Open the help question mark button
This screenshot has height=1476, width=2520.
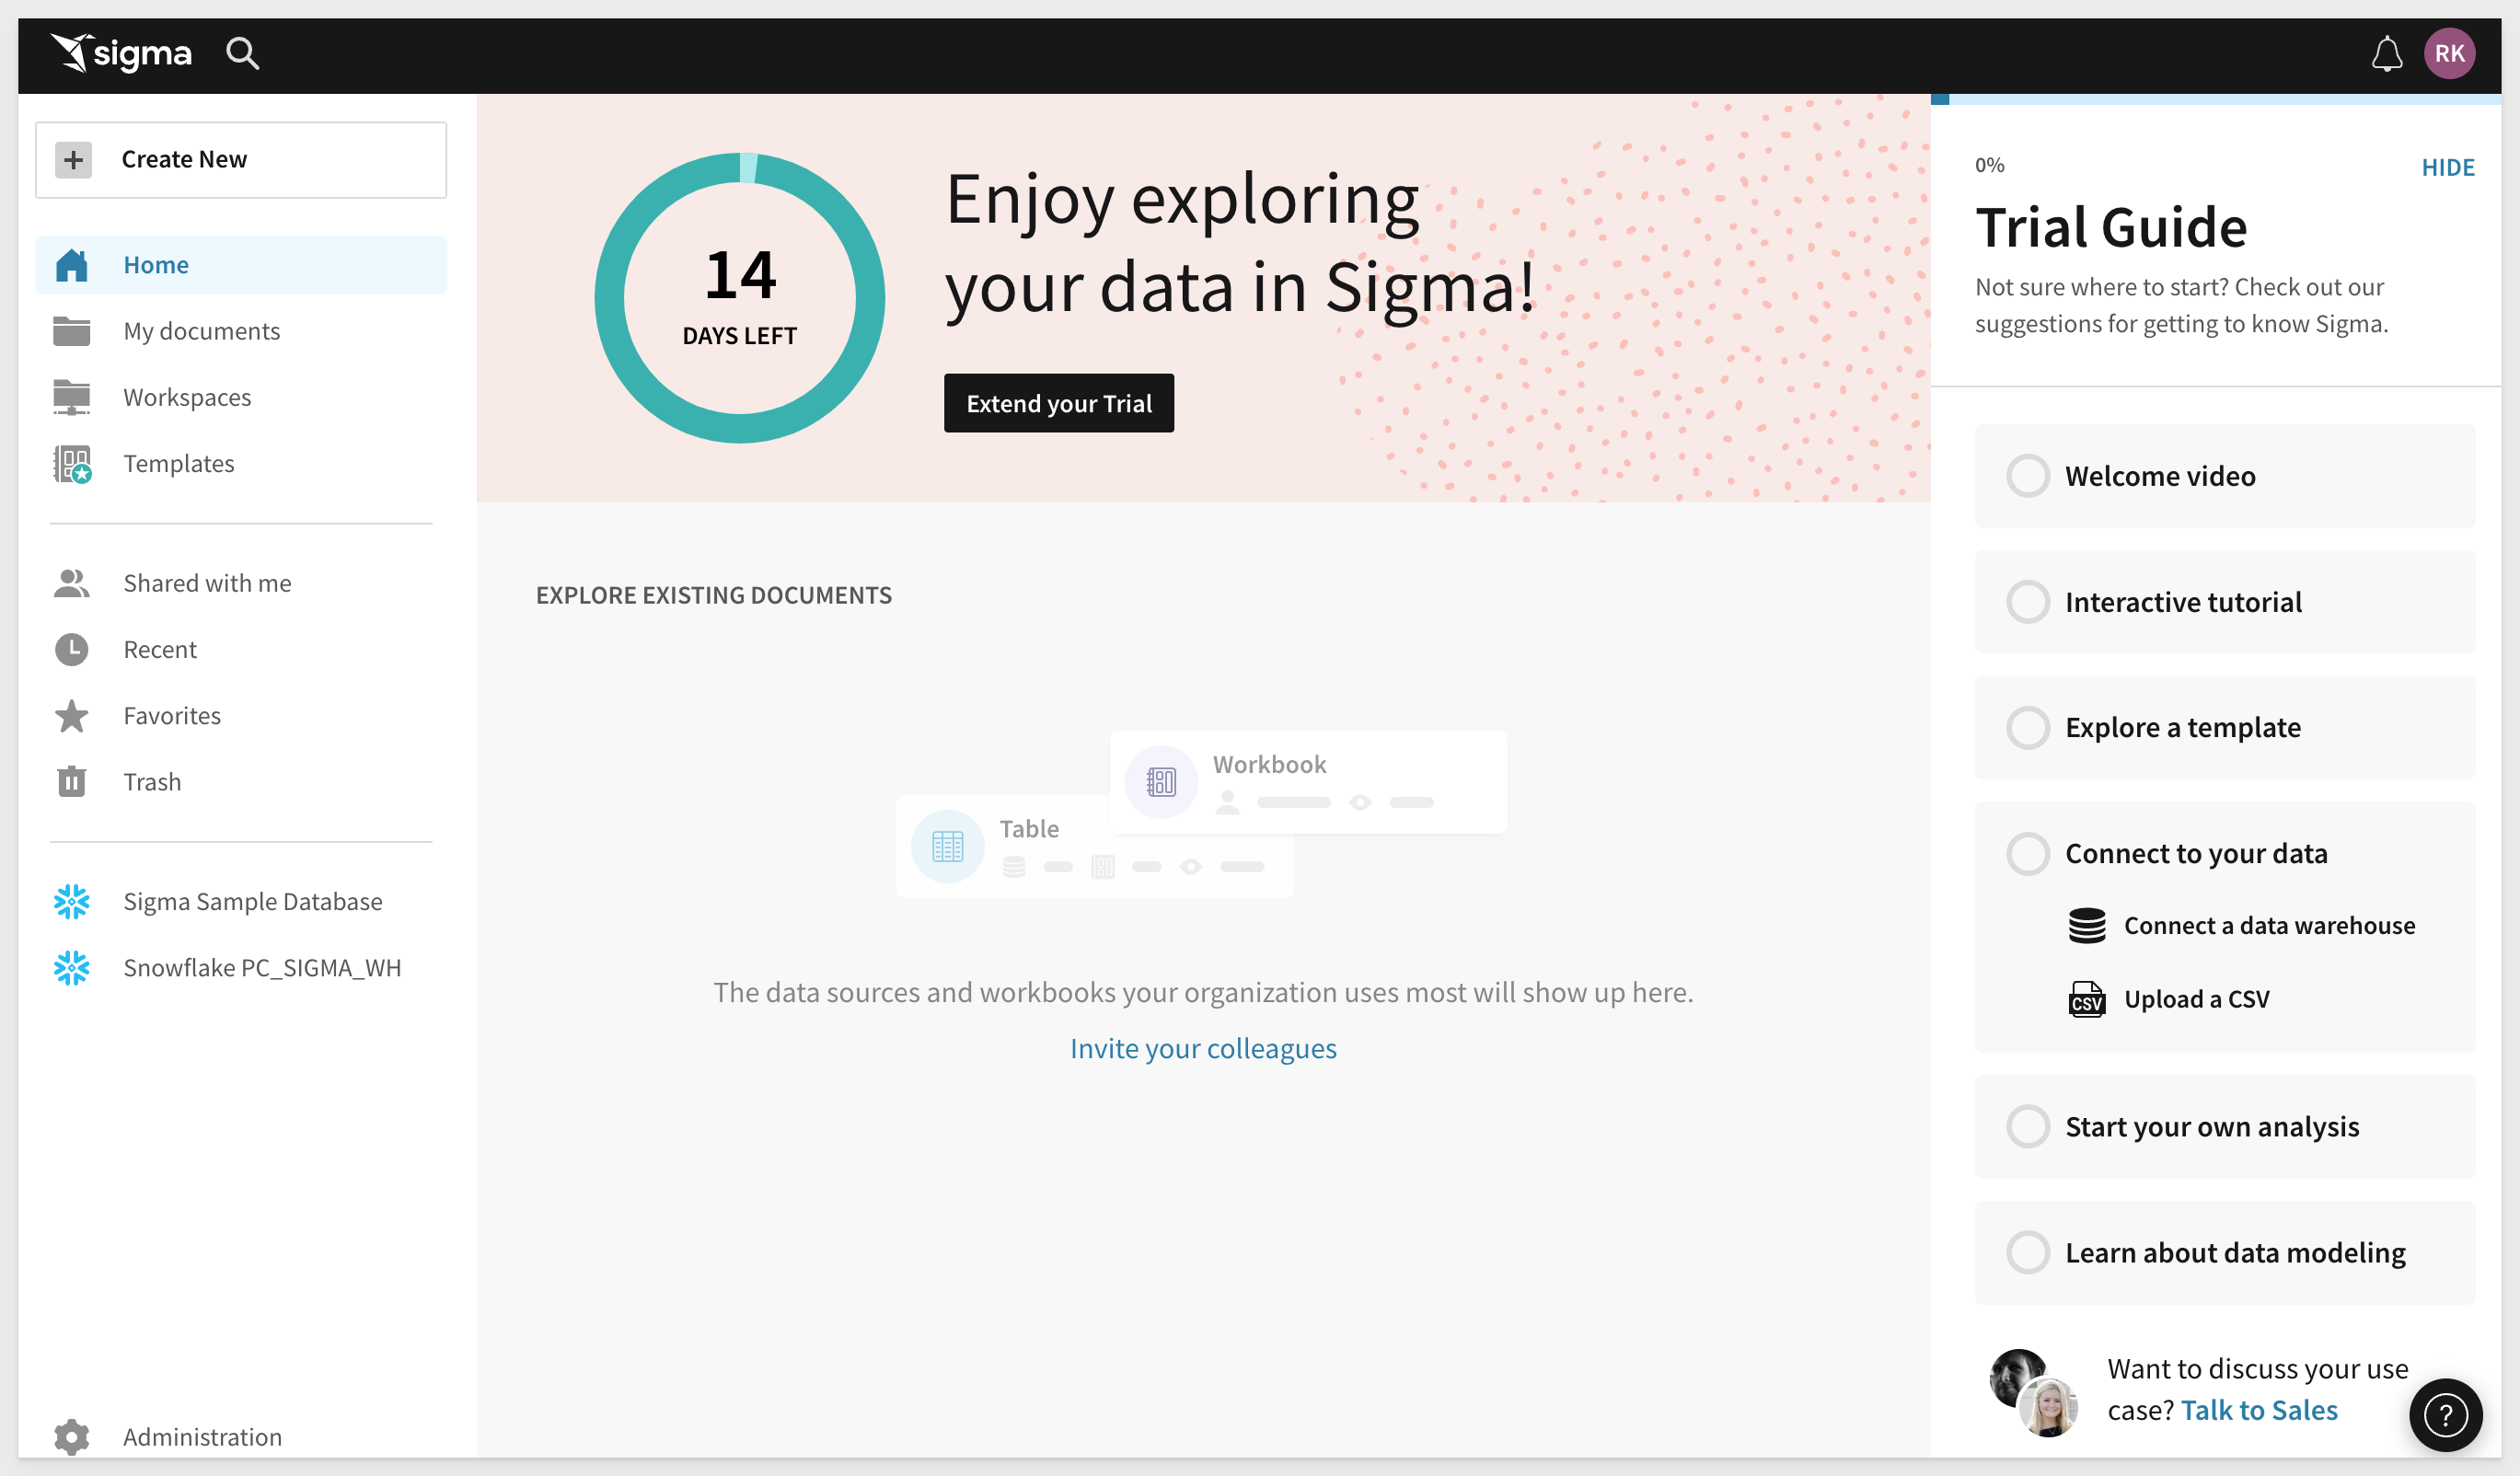pos(2445,1415)
